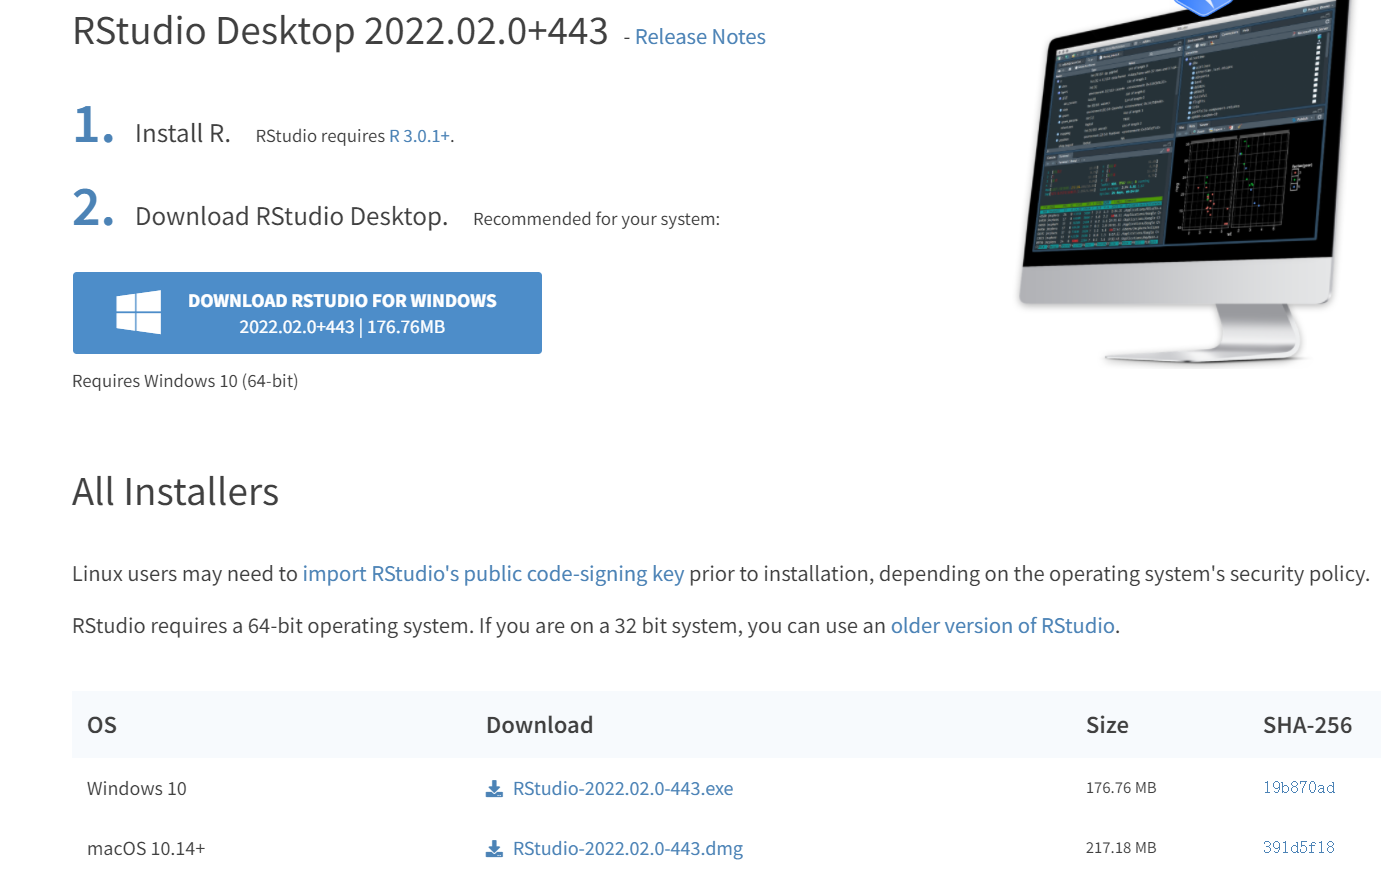Viewport: 1381px width, 869px height.
Task: Open import RStudio's public code-signing key link
Action: (493, 574)
